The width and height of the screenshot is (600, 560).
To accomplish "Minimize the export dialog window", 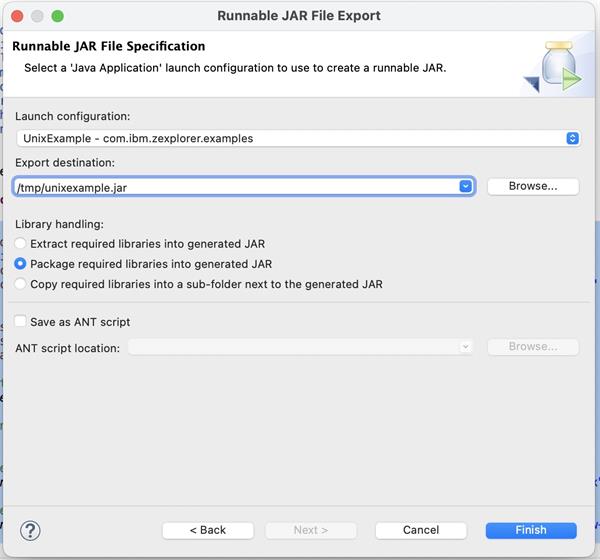I will coord(37,16).
